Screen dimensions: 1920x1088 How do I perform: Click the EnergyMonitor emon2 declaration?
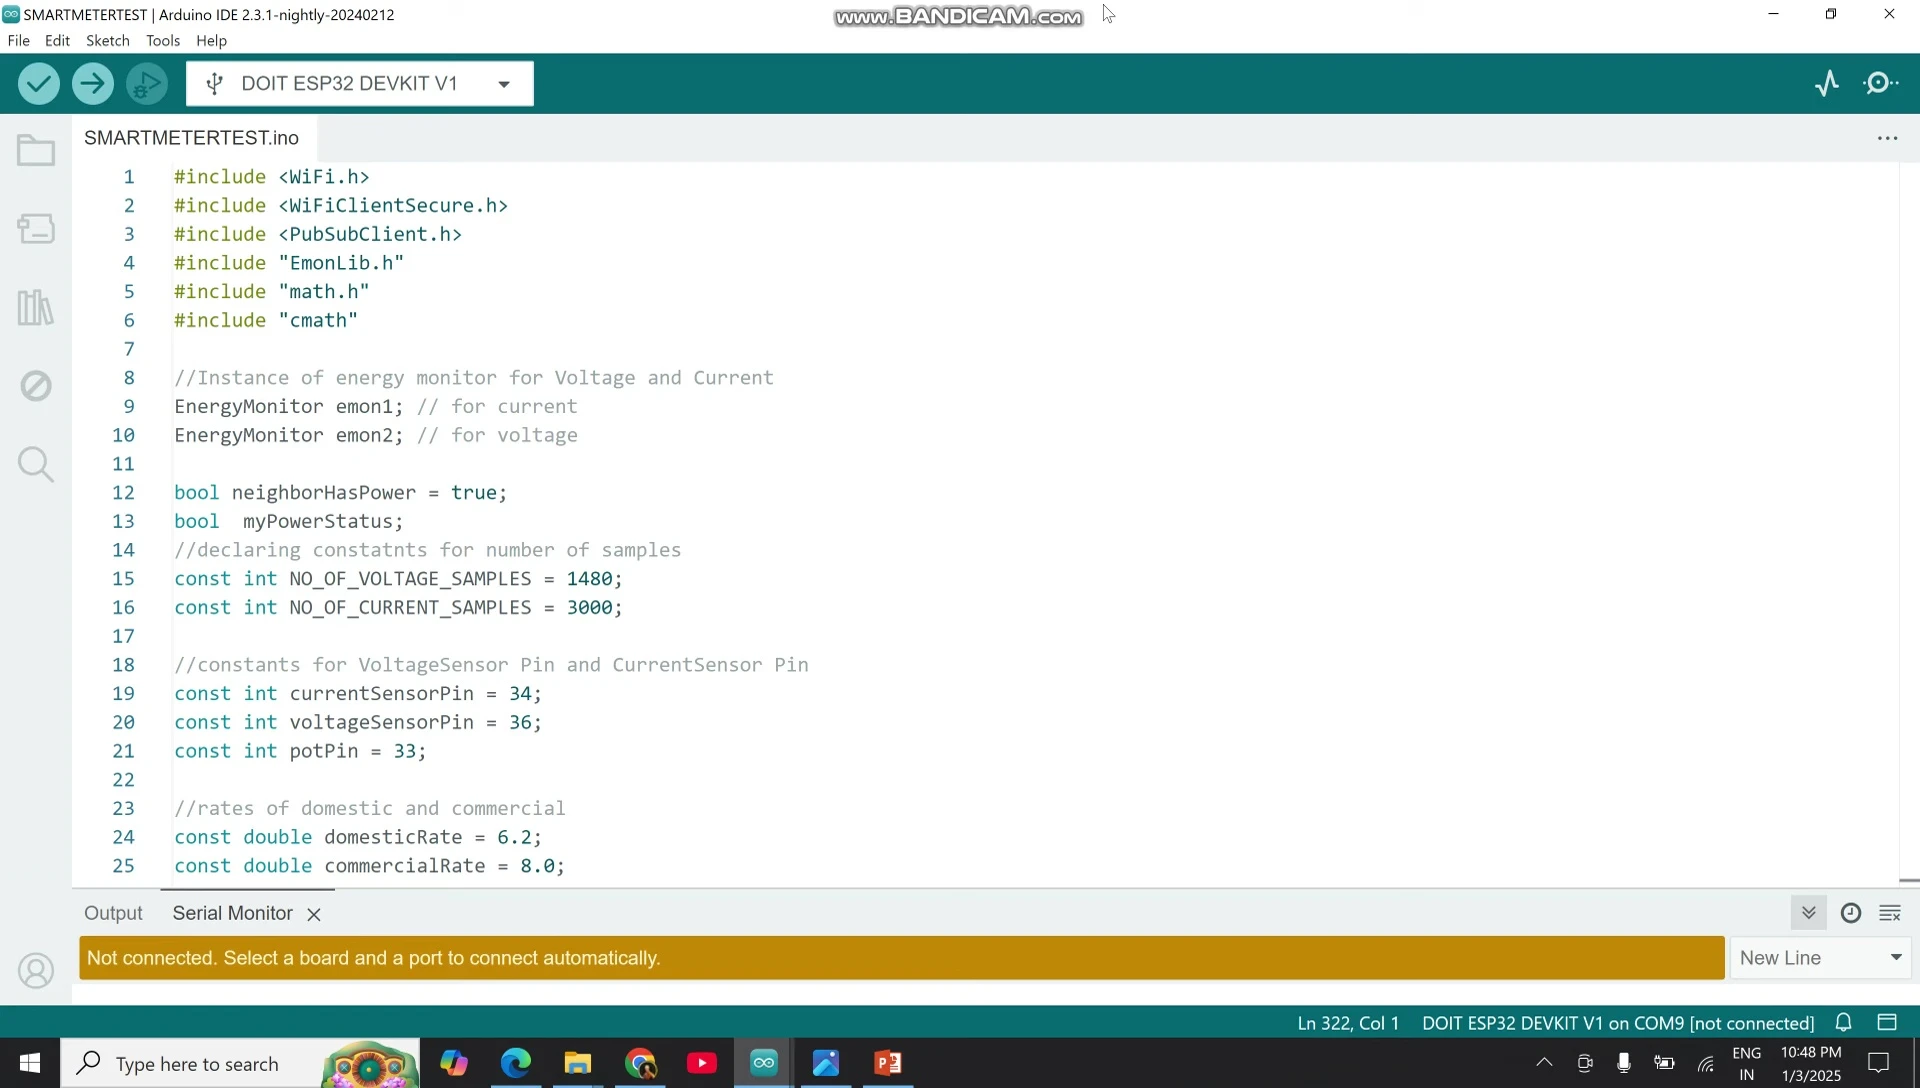[x=289, y=436]
